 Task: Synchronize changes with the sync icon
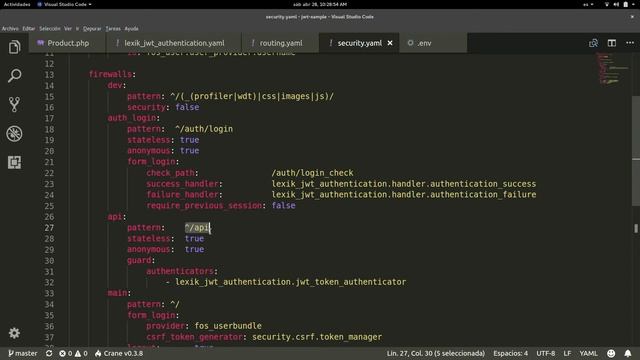[49, 353]
